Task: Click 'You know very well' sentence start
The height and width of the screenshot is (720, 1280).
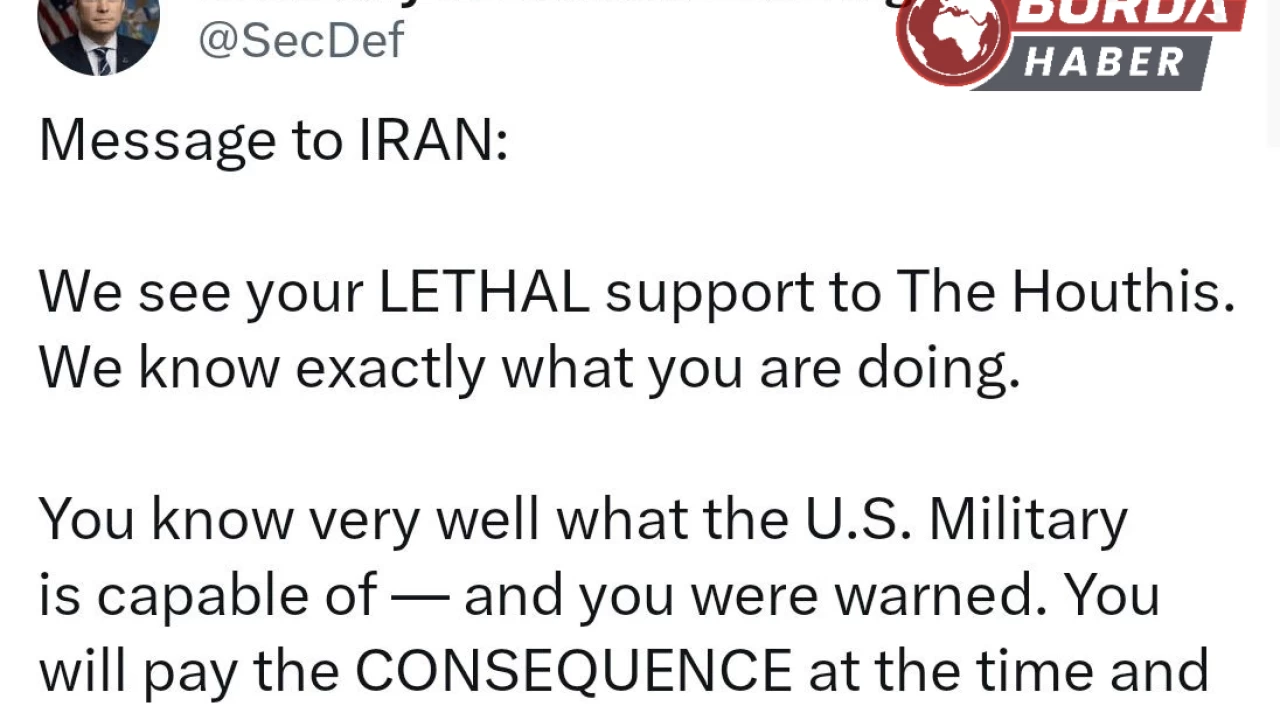Action: [x=291, y=519]
